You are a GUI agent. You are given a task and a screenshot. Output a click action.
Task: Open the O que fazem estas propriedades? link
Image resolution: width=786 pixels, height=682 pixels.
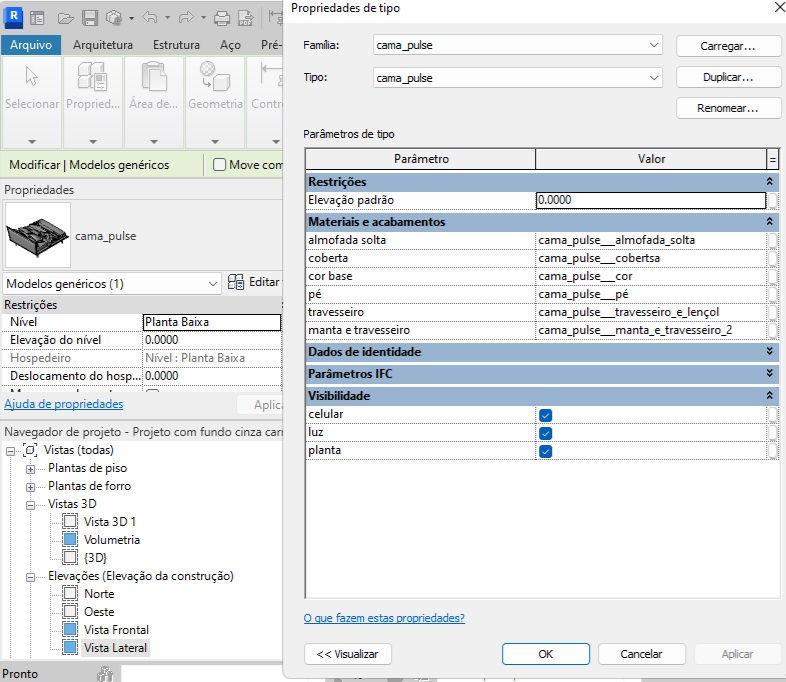coord(384,618)
